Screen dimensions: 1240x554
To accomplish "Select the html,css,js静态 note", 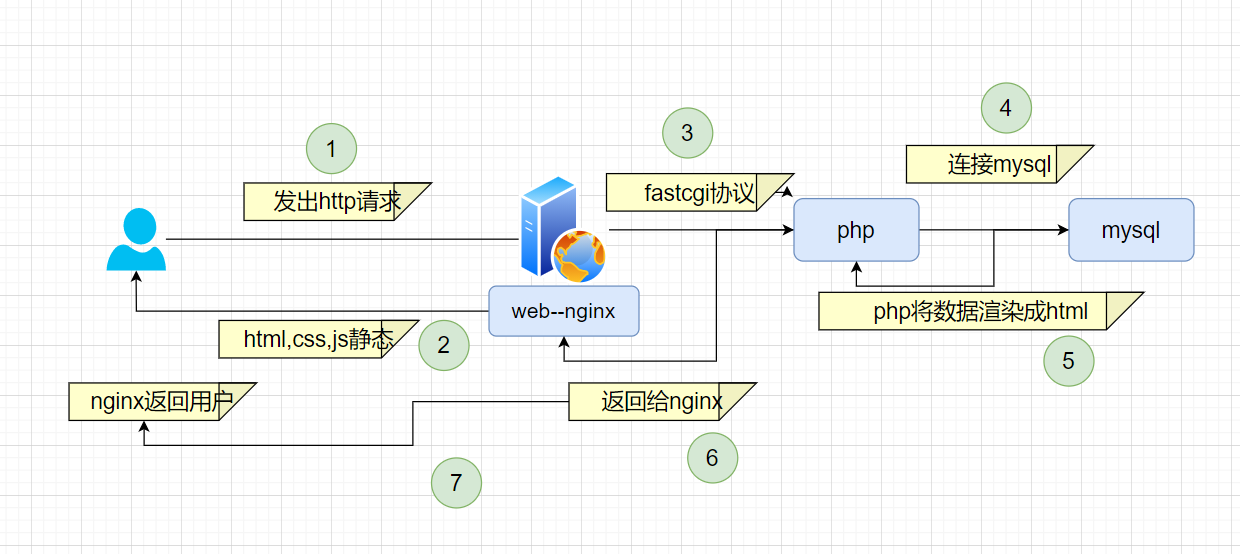I will (x=316, y=339).
